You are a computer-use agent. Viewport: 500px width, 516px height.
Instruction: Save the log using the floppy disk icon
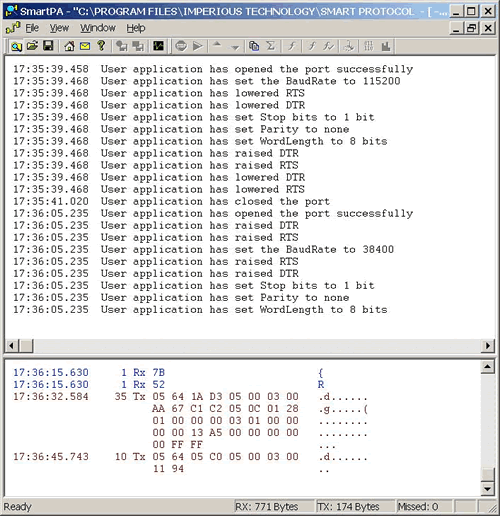coord(48,46)
